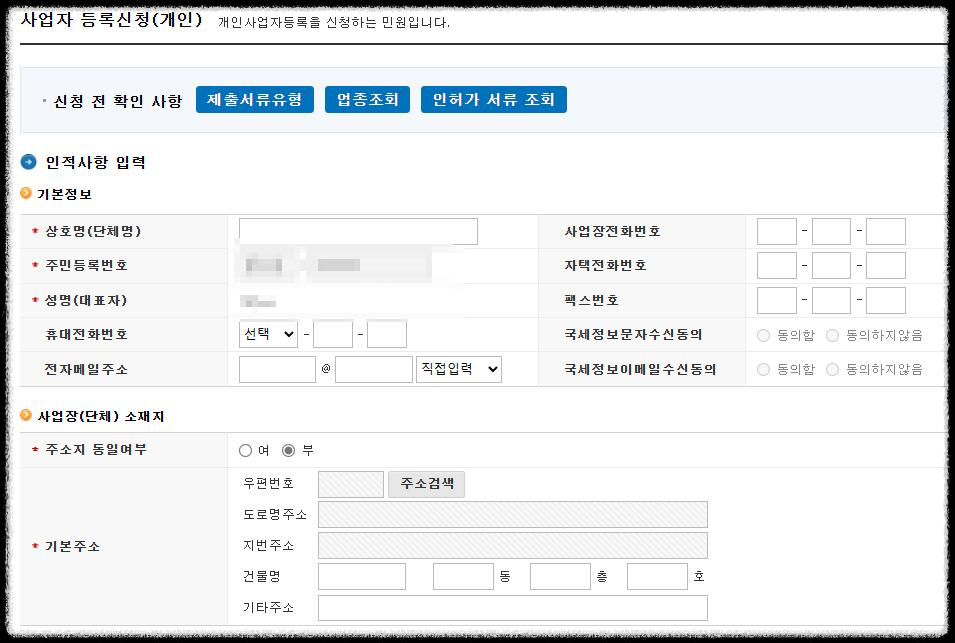Click the 기타주소 input field

click(513, 608)
